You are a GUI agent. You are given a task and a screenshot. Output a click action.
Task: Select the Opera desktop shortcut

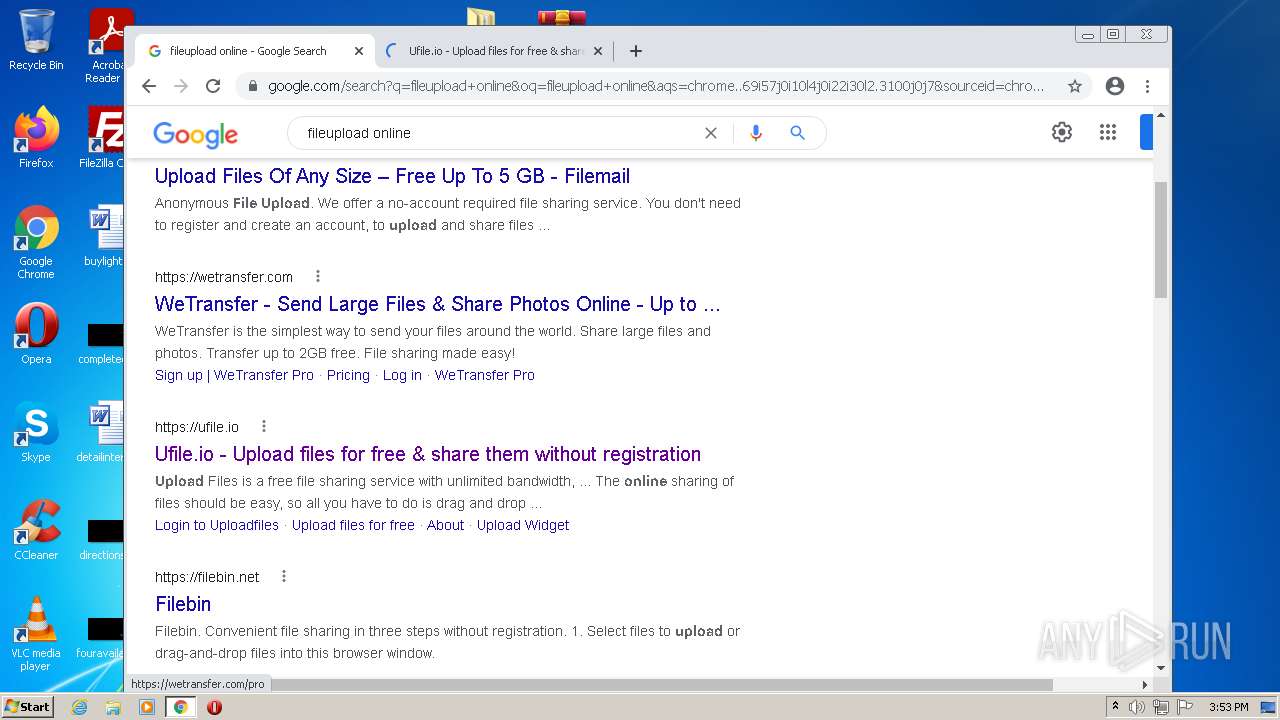(36, 334)
